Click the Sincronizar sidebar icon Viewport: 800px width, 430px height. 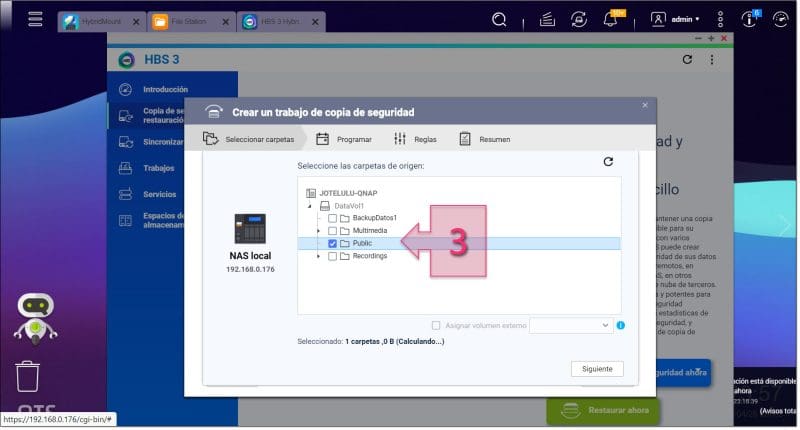click(x=125, y=142)
